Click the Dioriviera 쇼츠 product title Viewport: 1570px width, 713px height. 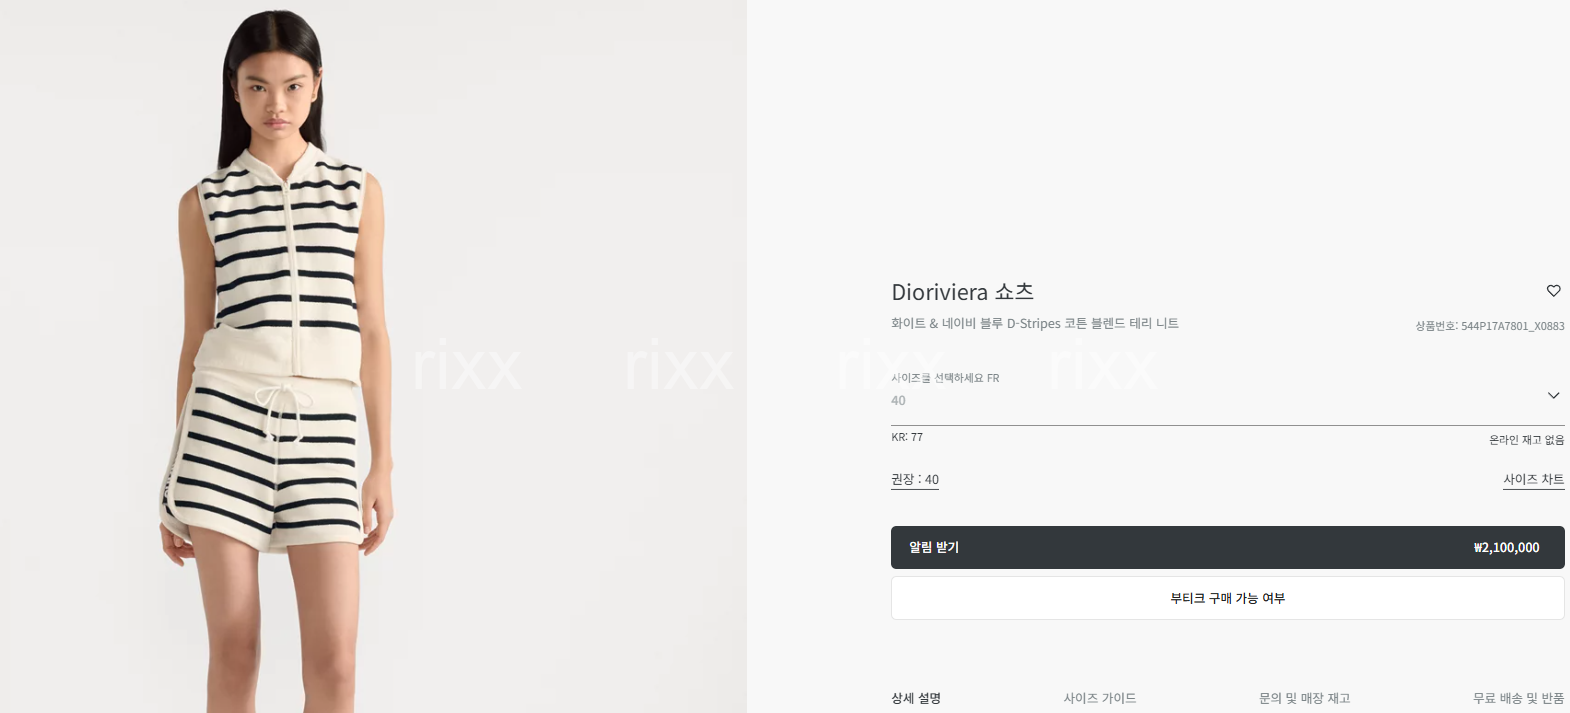coord(962,292)
